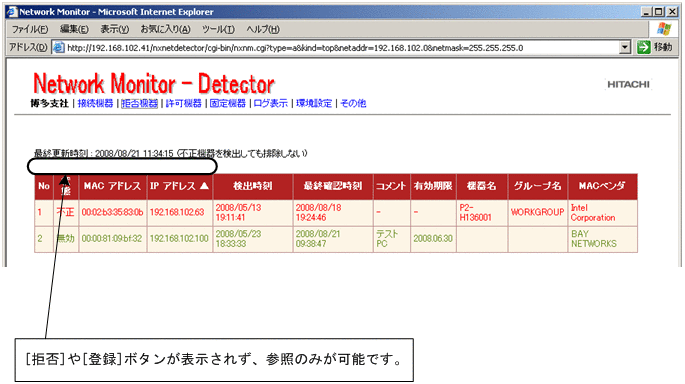Maximize the Internet Explorer window
Viewport: 685px width, 384px height.
(x=659, y=12)
